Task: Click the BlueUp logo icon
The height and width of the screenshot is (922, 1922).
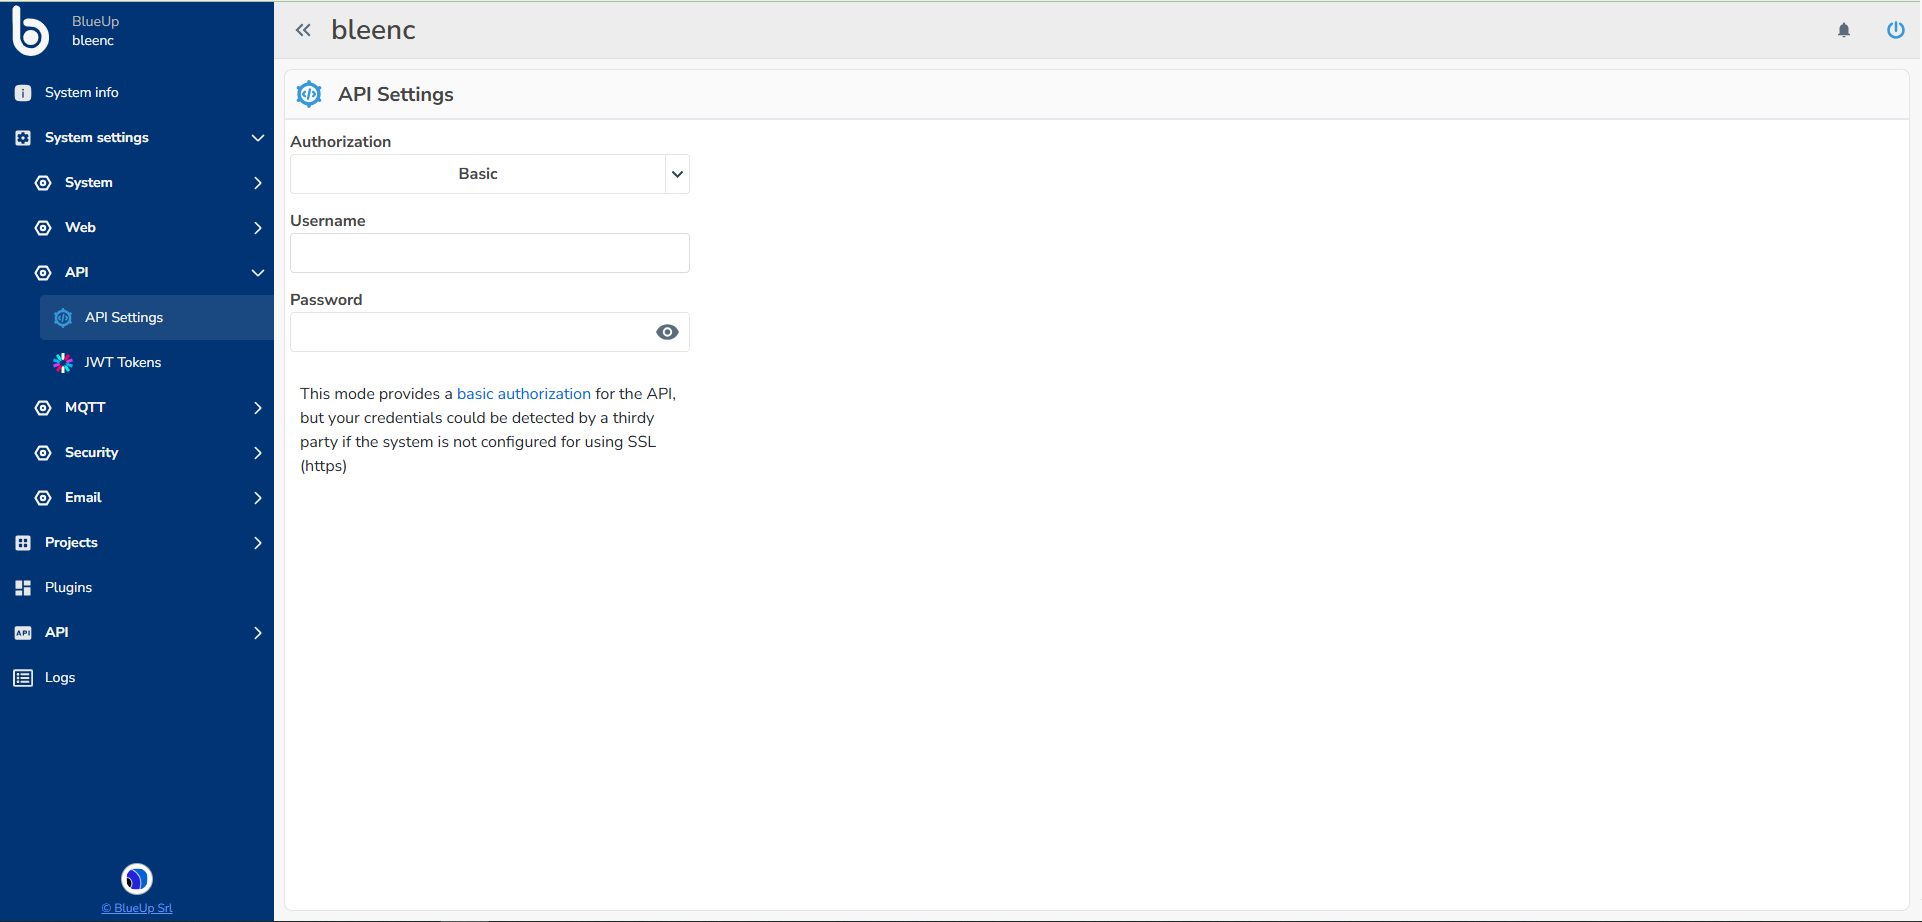Action: pyautogui.click(x=30, y=30)
